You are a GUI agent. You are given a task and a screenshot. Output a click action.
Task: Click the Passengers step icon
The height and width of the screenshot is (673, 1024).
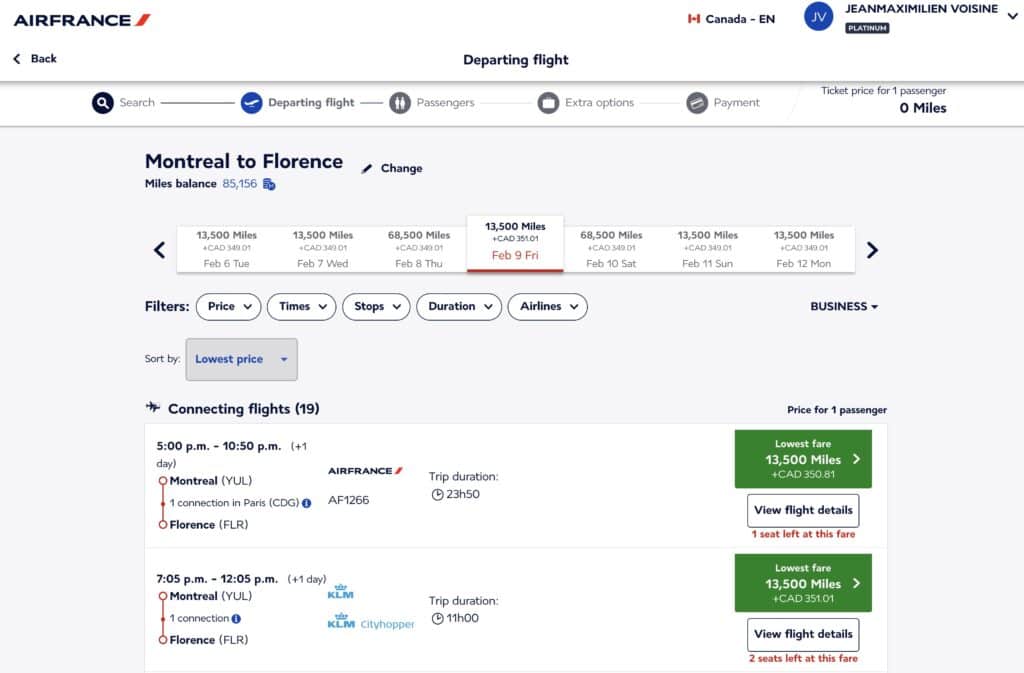pyautogui.click(x=400, y=103)
